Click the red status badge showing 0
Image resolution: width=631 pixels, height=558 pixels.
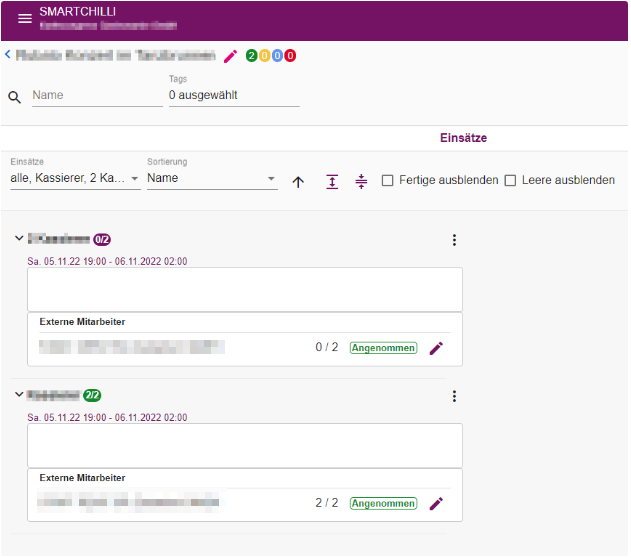pos(290,56)
